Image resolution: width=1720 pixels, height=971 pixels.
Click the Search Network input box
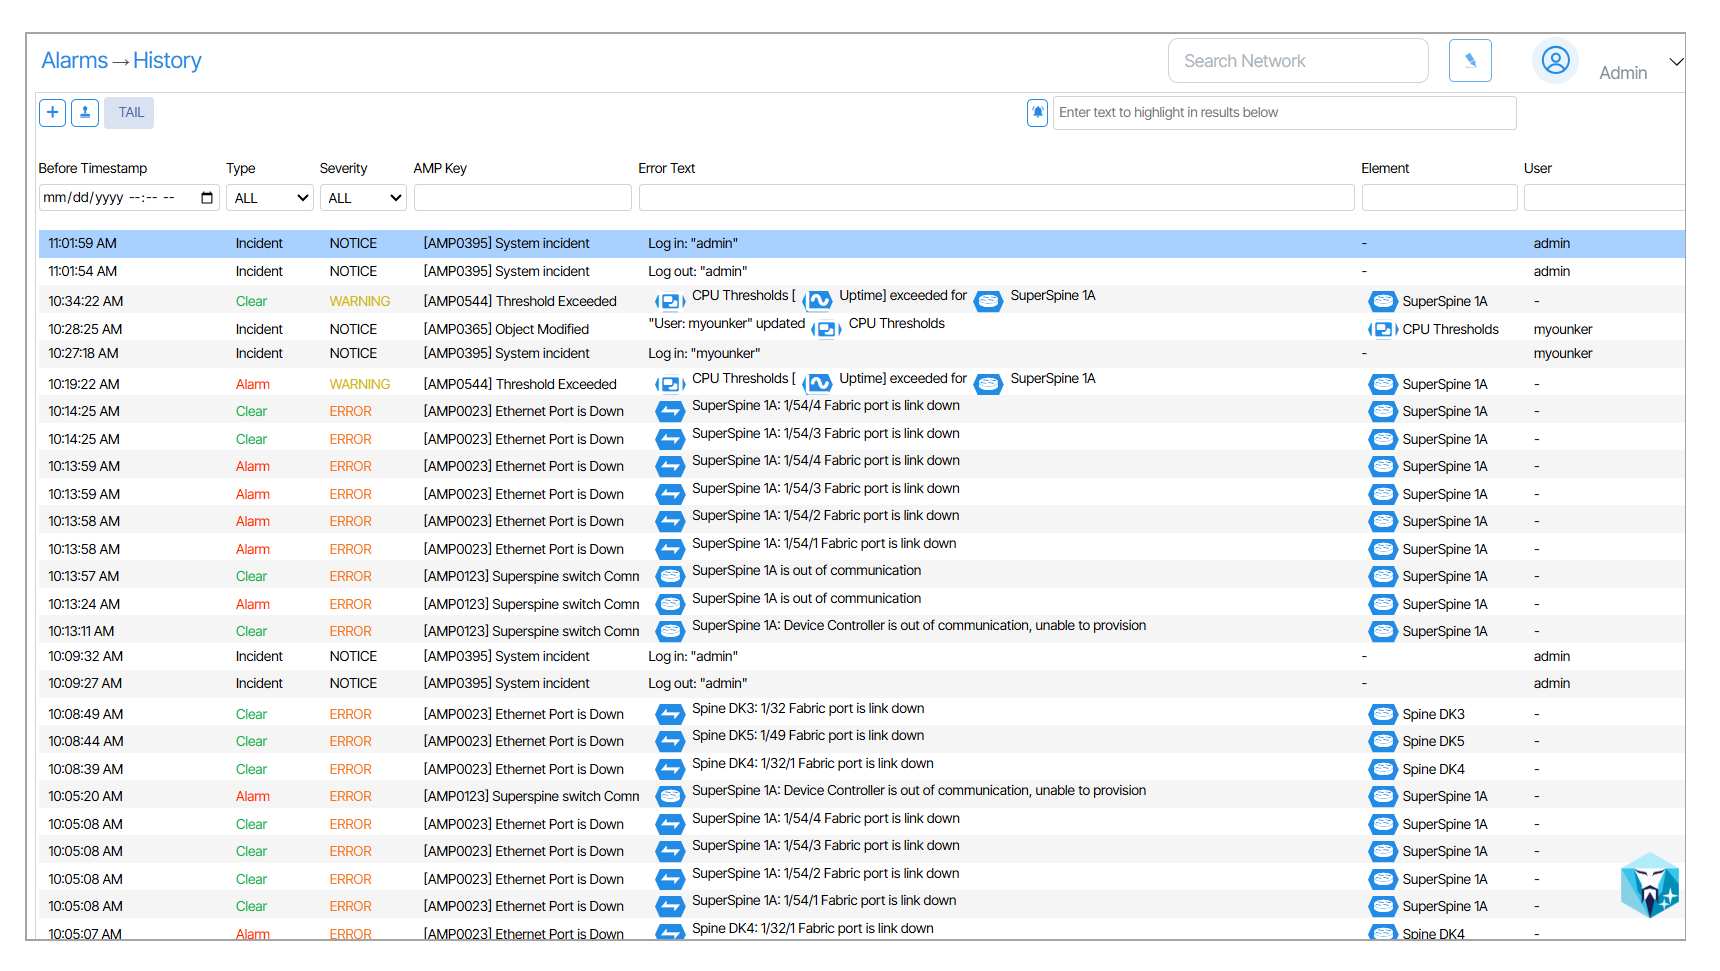pyautogui.click(x=1297, y=61)
